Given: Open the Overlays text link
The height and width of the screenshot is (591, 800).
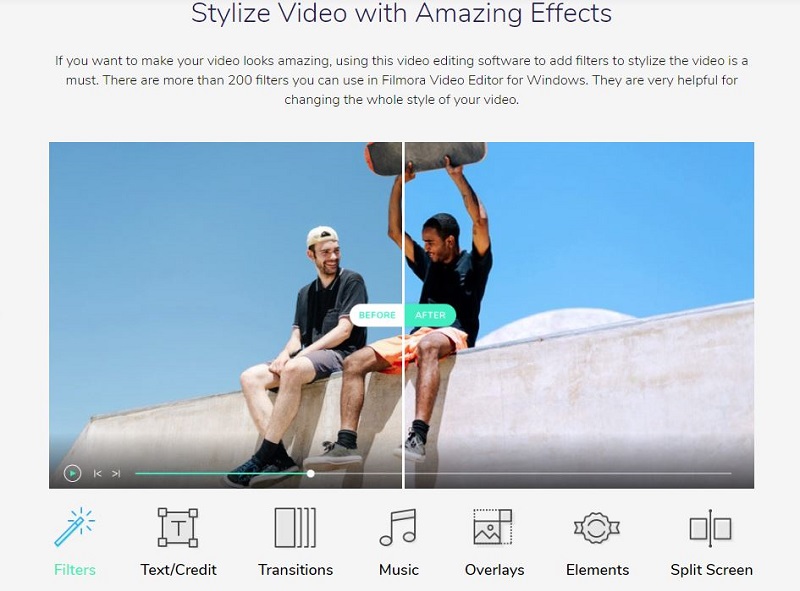Looking at the screenshot, I should click(494, 570).
